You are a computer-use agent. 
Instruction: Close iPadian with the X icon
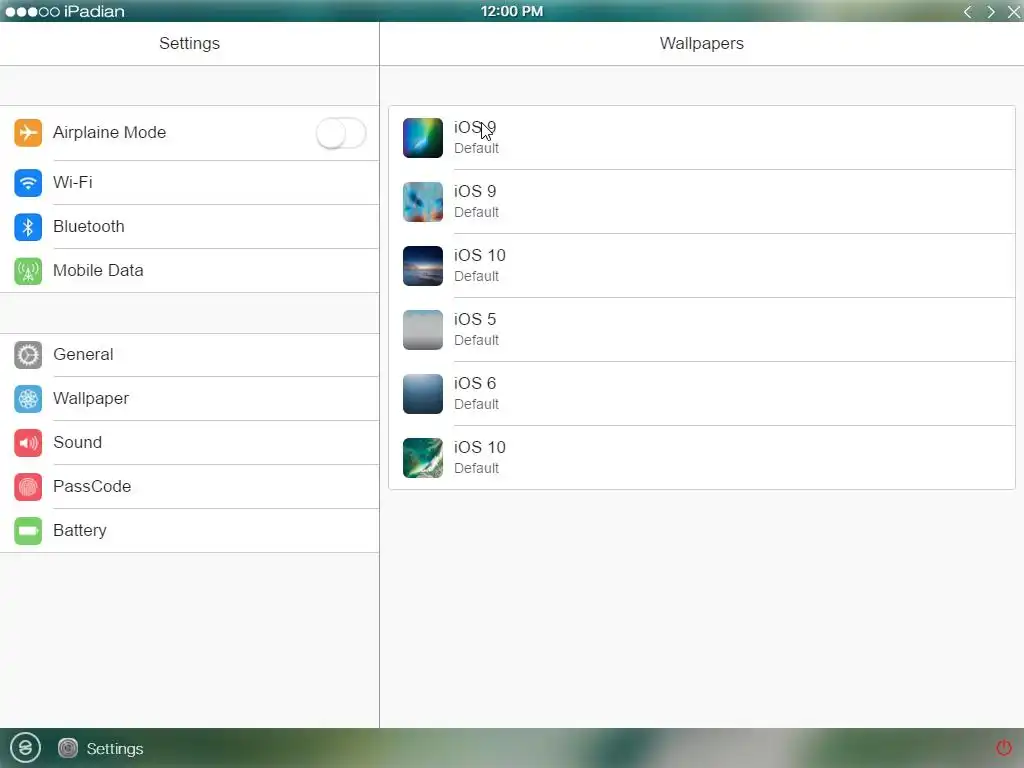[1014, 12]
